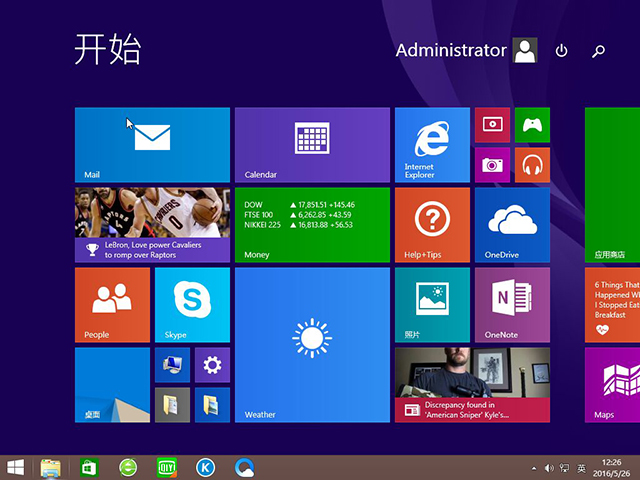Click the Administrator user avatar picture
Screen dimensions: 640x480
(525, 50)
